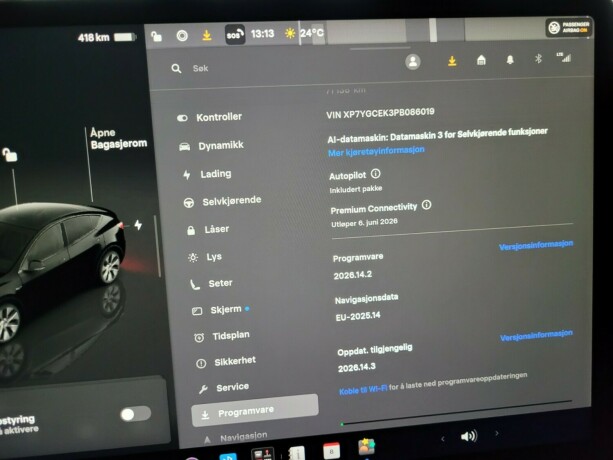This screenshot has width=613, height=460.
Task: Tap the volume speaker icon
Action: pyautogui.click(x=469, y=435)
